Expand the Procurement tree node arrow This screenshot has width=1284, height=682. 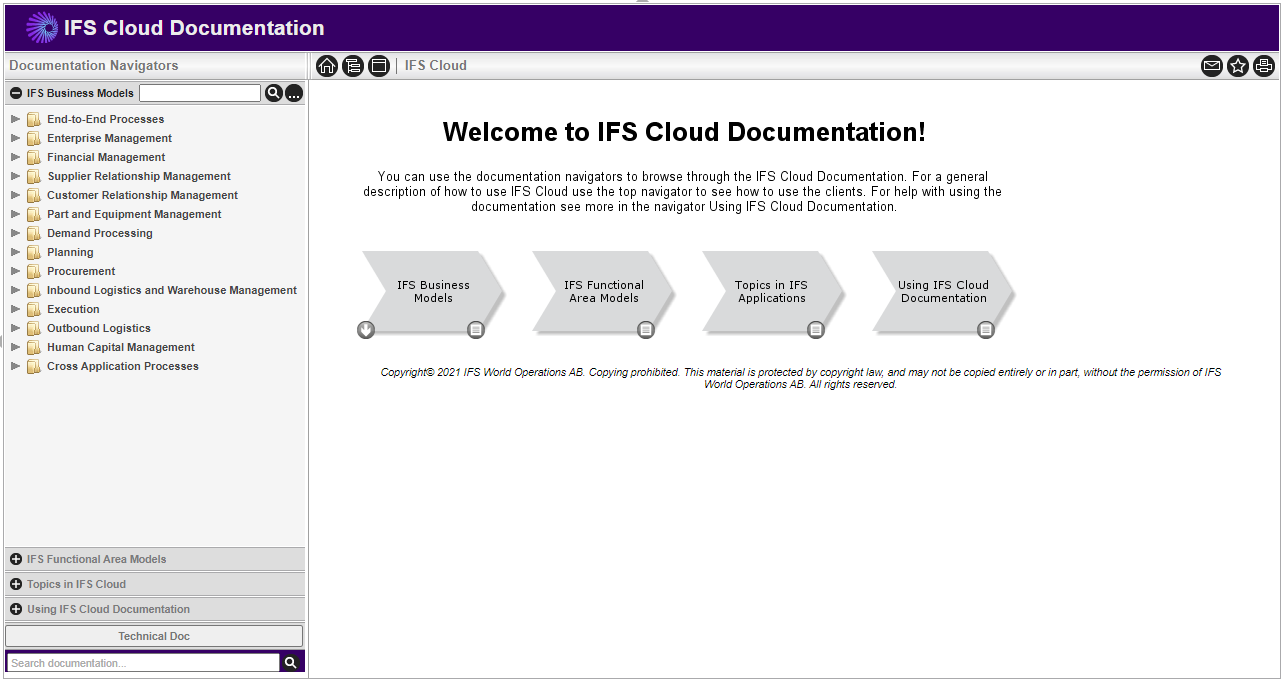pos(15,271)
